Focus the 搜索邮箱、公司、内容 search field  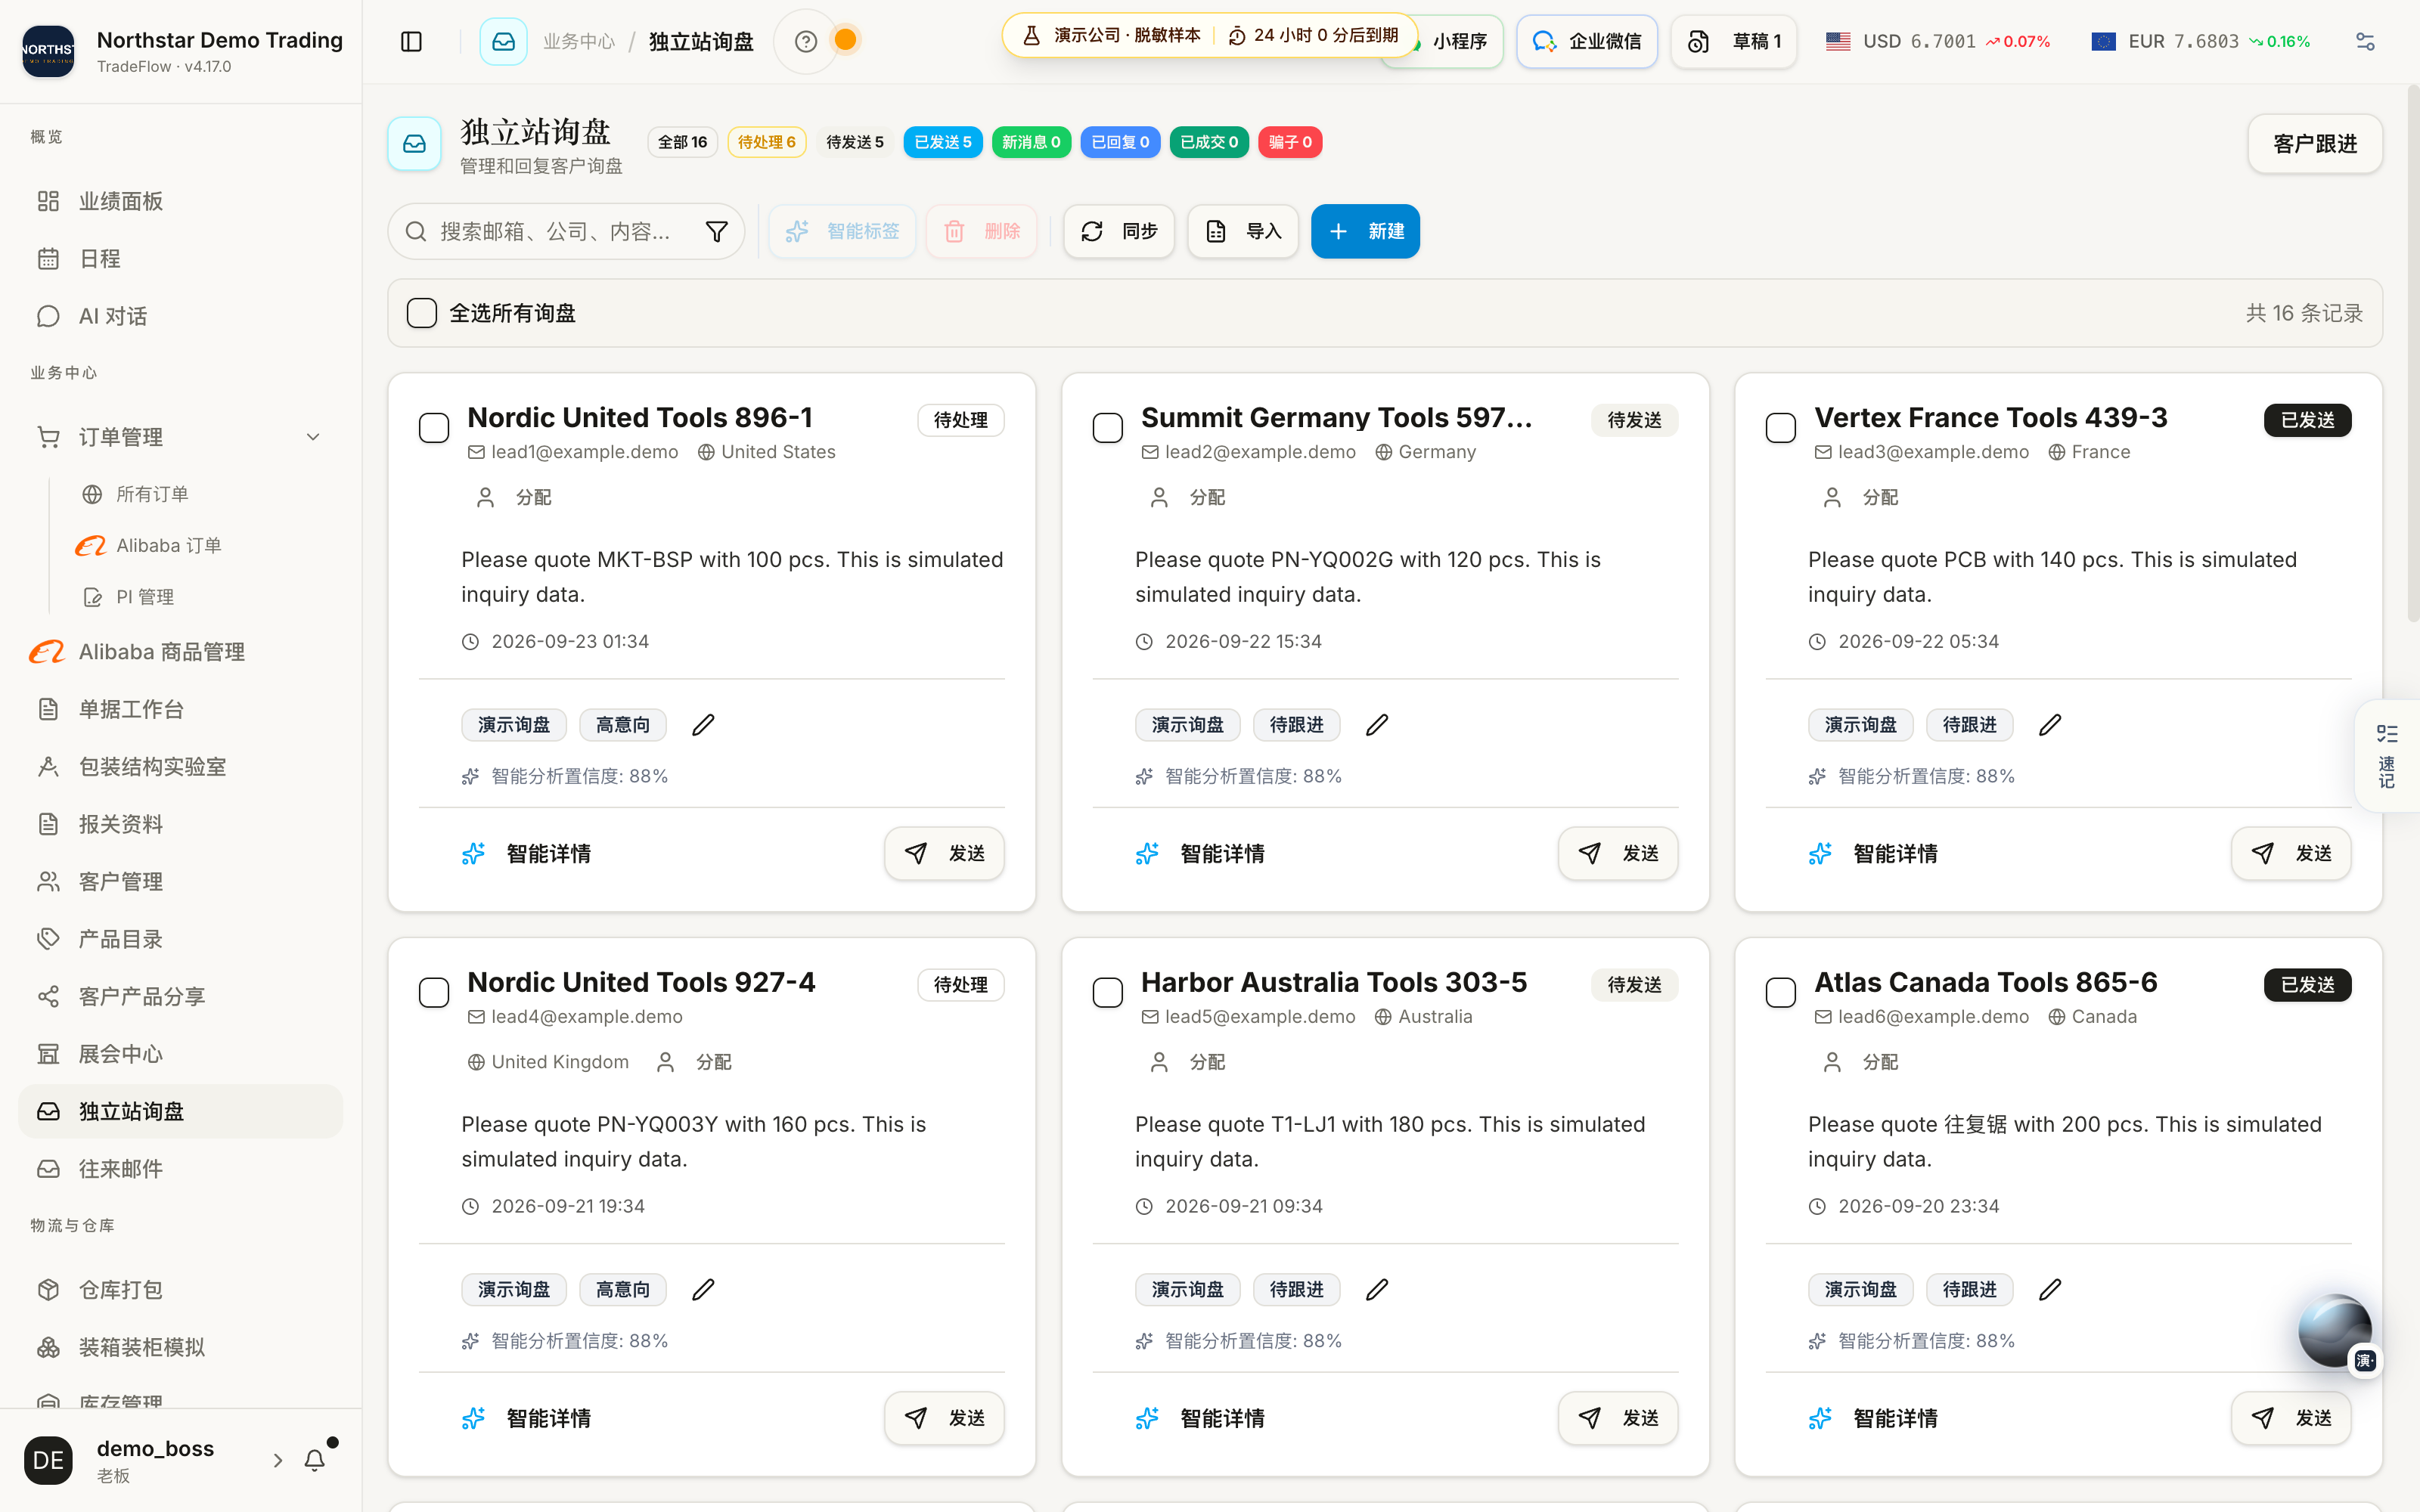566,231
